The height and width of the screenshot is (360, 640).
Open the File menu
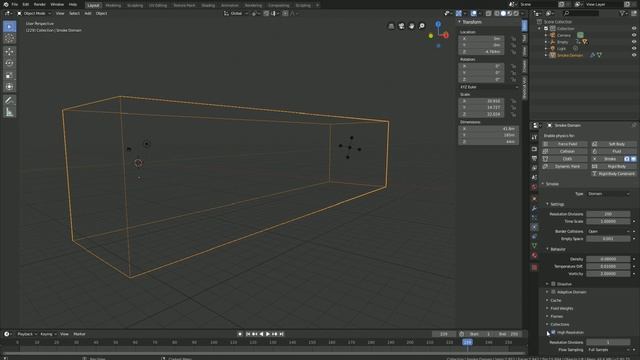point(15,4)
